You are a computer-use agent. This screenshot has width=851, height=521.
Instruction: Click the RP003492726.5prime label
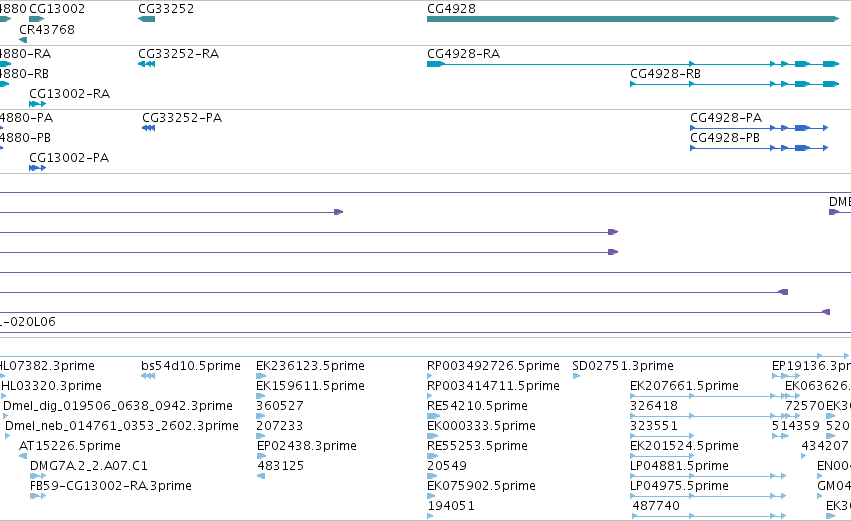(x=493, y=366)
